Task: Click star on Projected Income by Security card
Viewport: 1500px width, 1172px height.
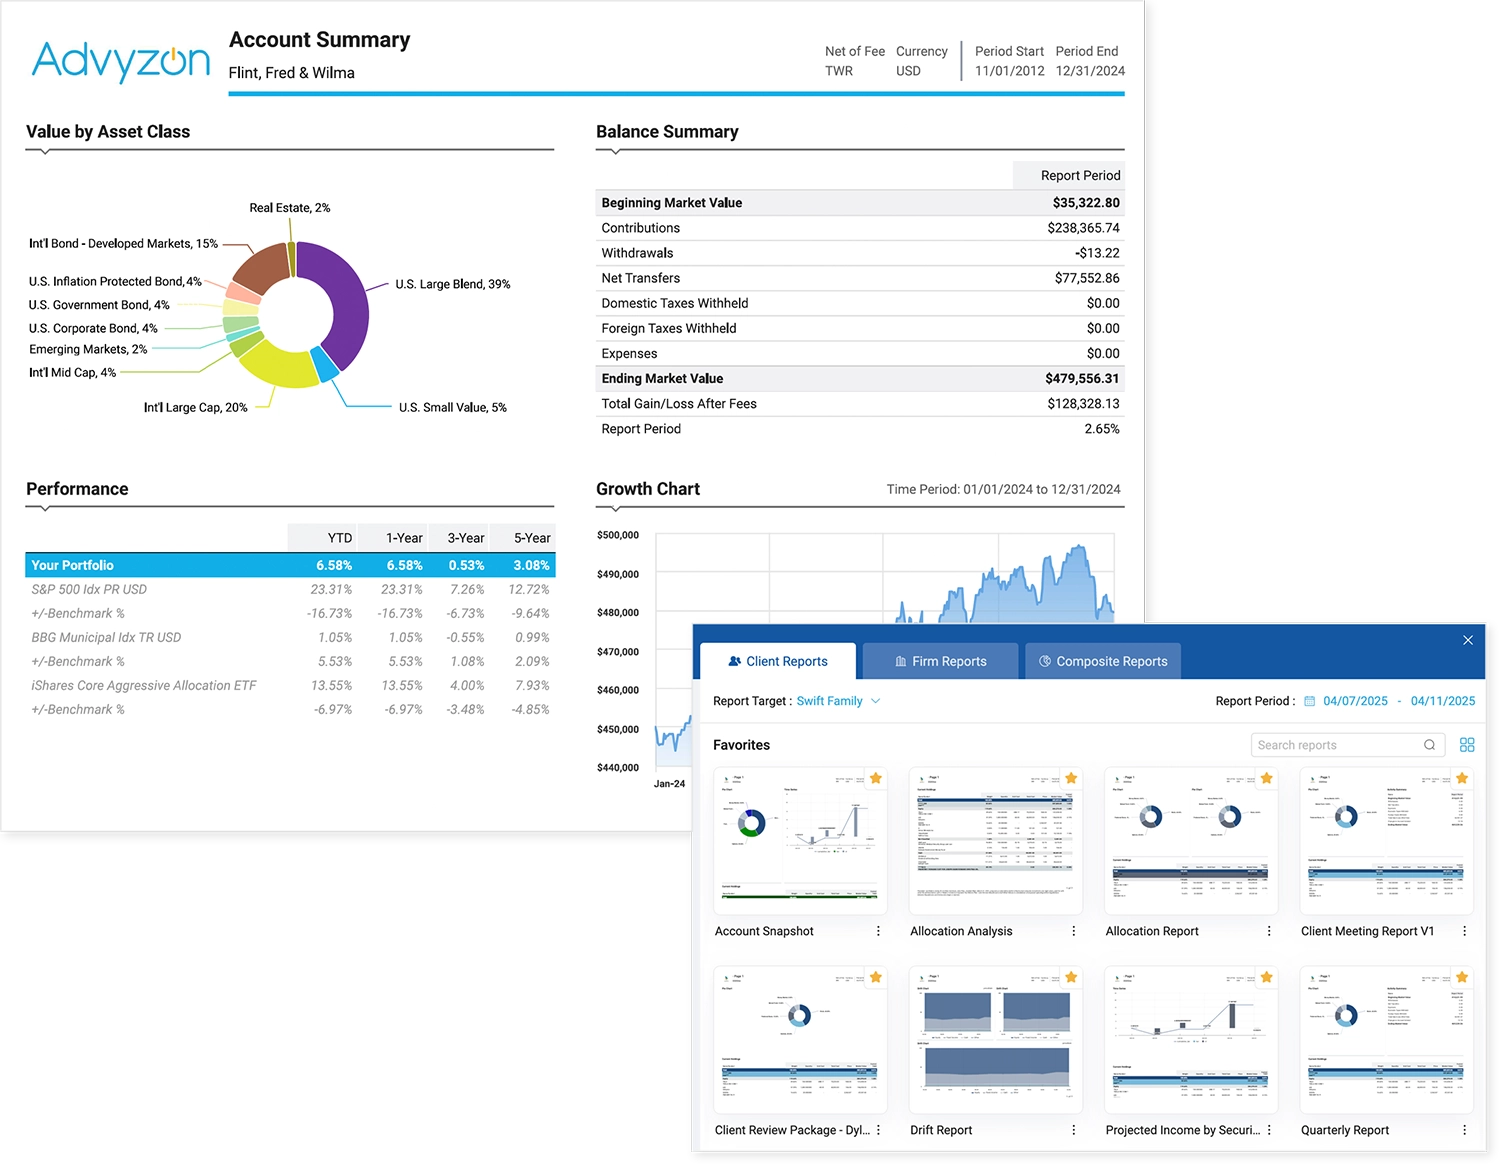Action: [x=1267, y=977]
